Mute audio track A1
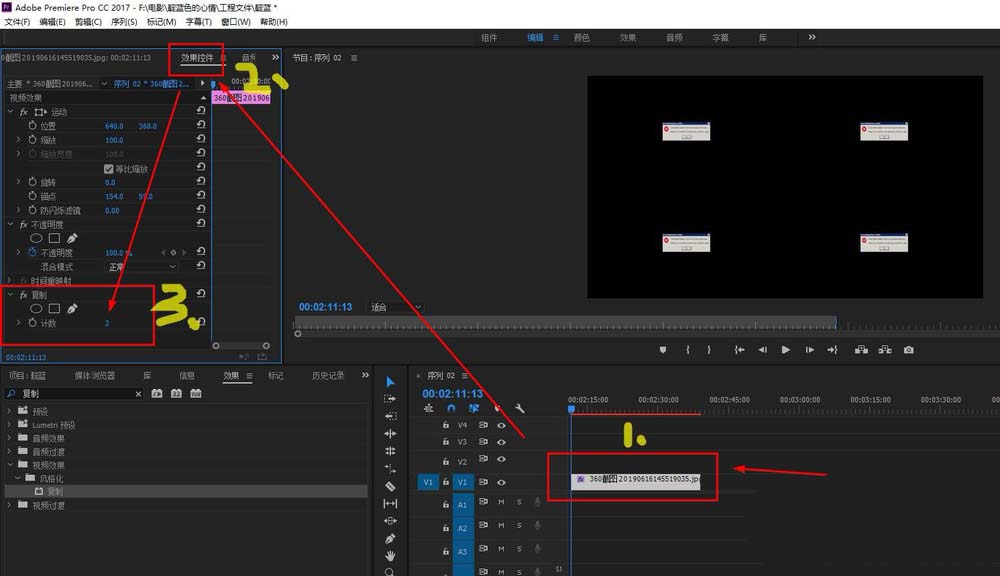Screen dimensions: 1000x576 tap(501, 502)
